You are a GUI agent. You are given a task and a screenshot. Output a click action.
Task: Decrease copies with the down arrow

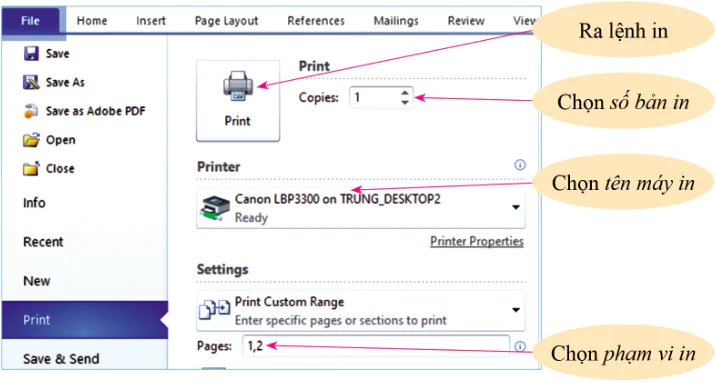tap(405, 102)
